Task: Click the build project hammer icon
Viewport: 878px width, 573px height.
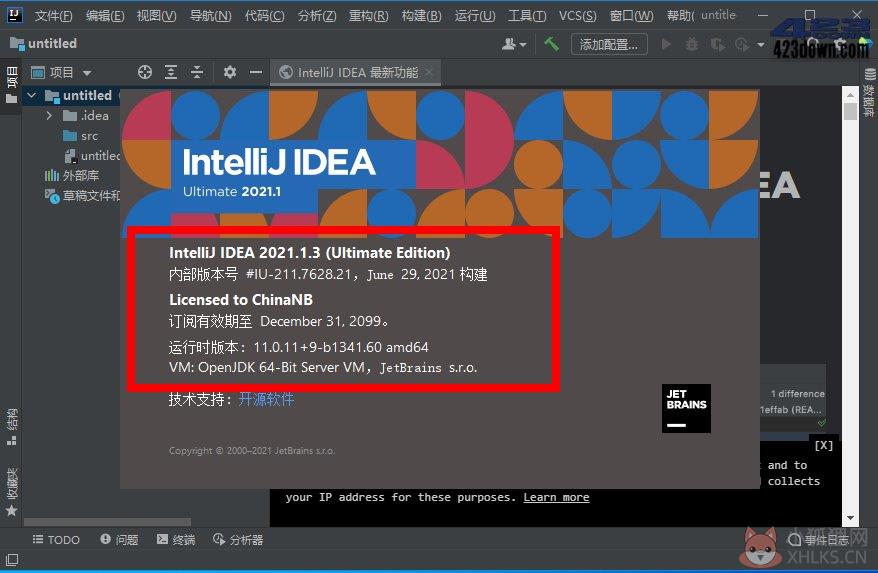Action: pyautogui.click(x=552, y=44)
